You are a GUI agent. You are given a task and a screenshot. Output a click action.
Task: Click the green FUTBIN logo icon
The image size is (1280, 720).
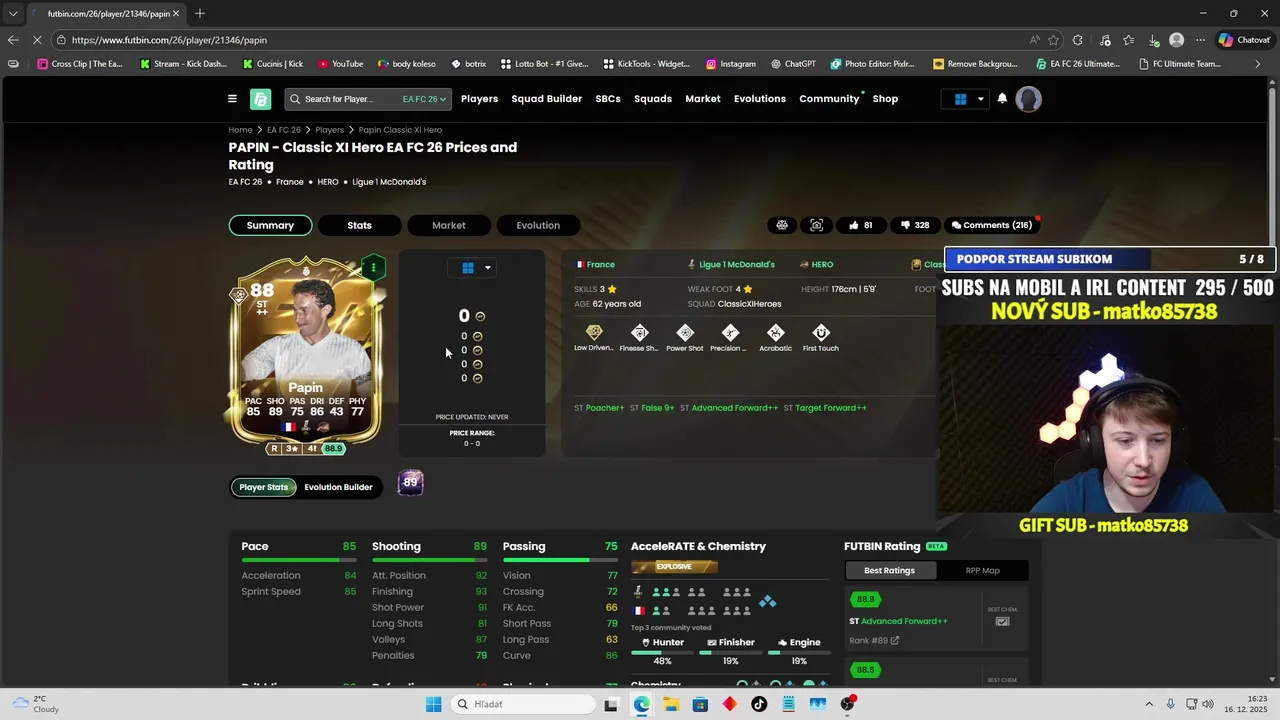[260, 99]
